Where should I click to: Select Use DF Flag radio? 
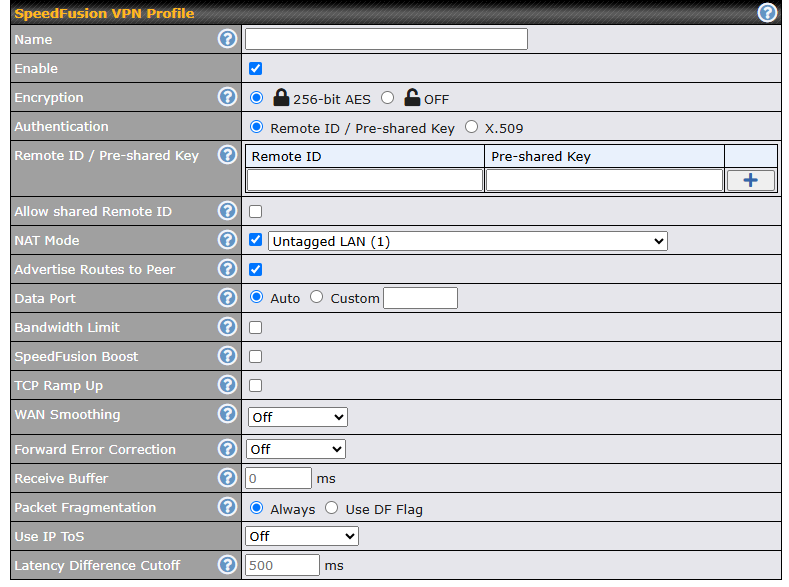332,508
